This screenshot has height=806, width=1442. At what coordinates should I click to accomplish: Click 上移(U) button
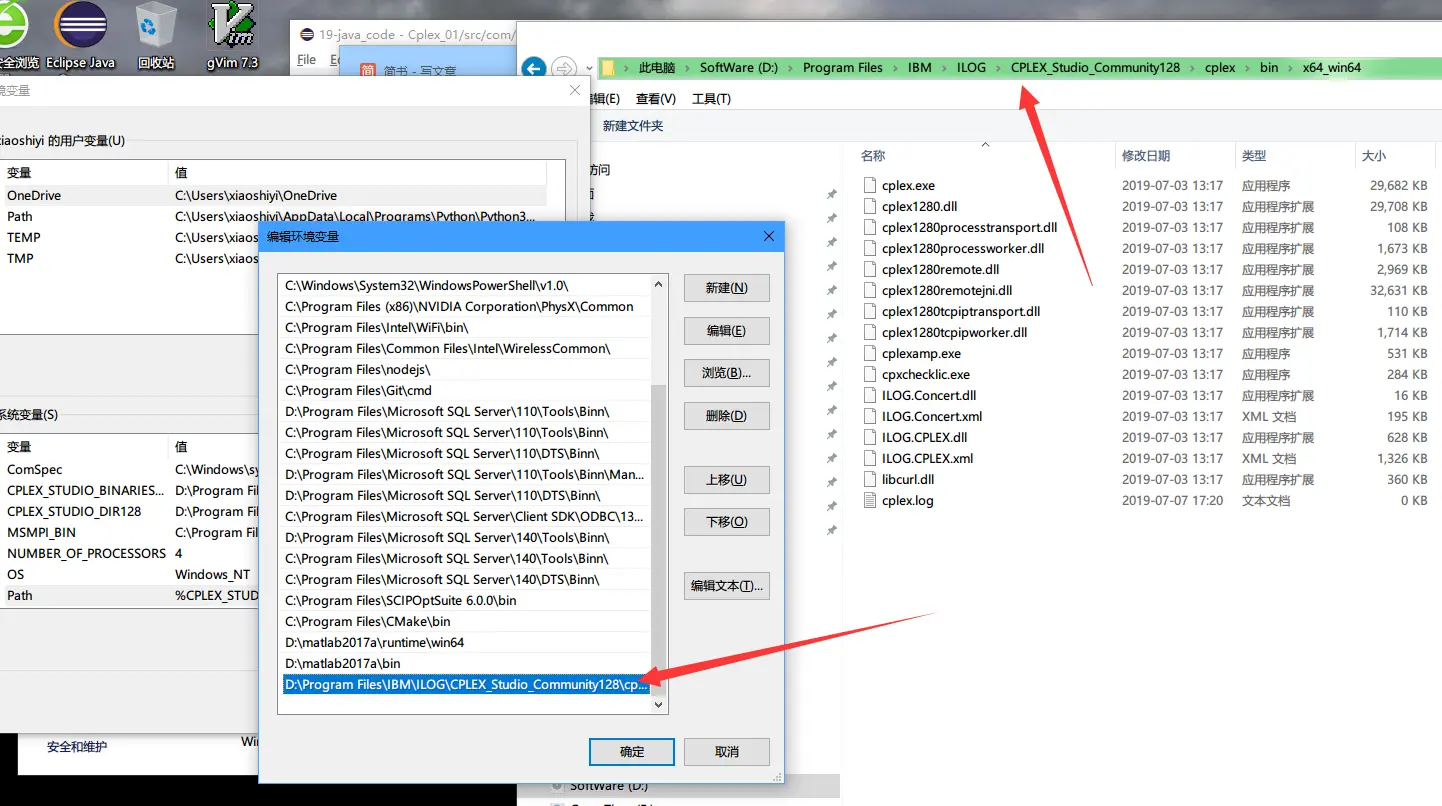[x=726, y=480]
